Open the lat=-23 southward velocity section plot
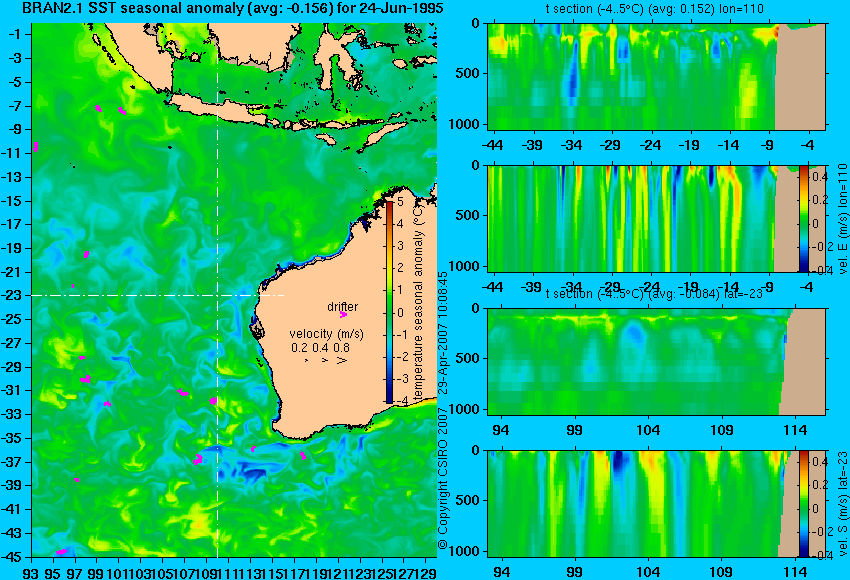 pos(656,504)
